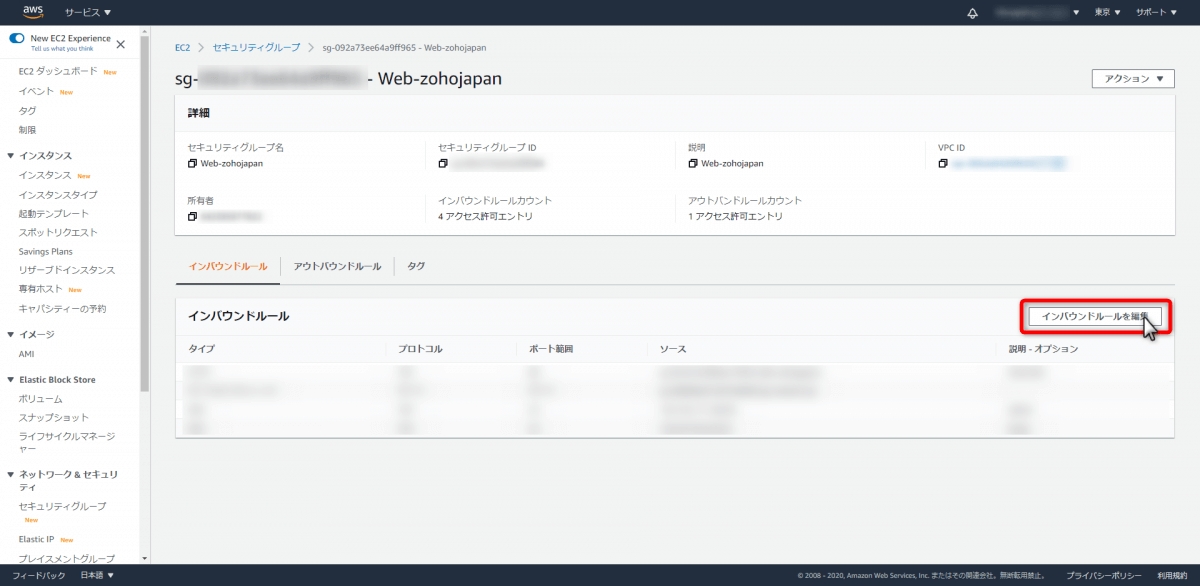Open the account name dropdown in header
Viewport: 1200px width, 586px height.
coord(1038,12)
